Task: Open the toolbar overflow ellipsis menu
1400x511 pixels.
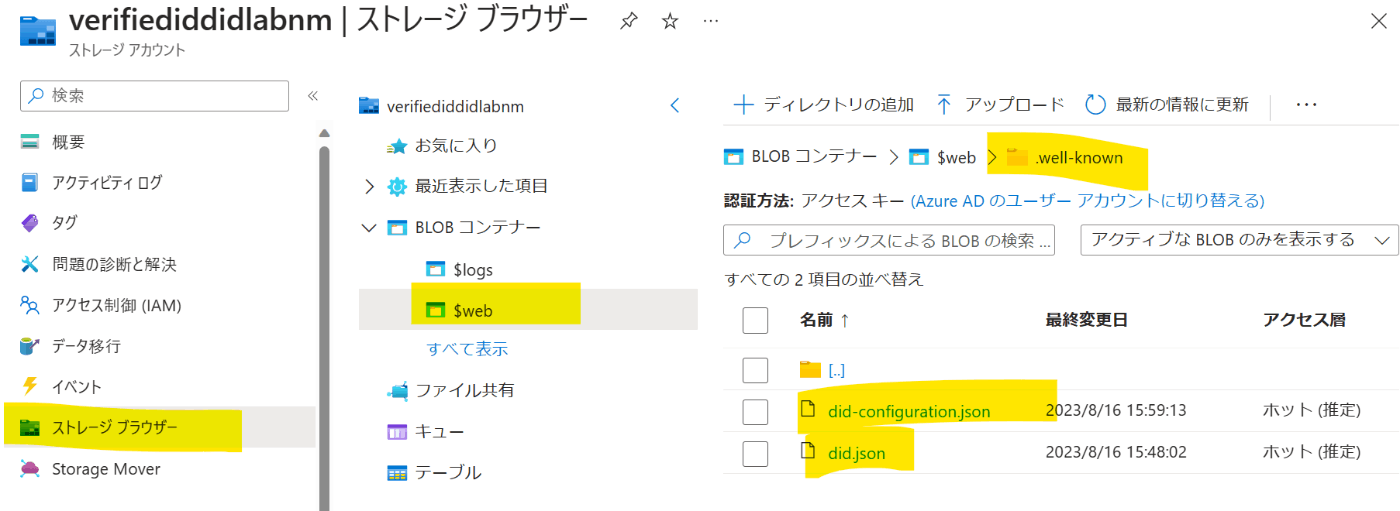Action: click(1306, 104)
